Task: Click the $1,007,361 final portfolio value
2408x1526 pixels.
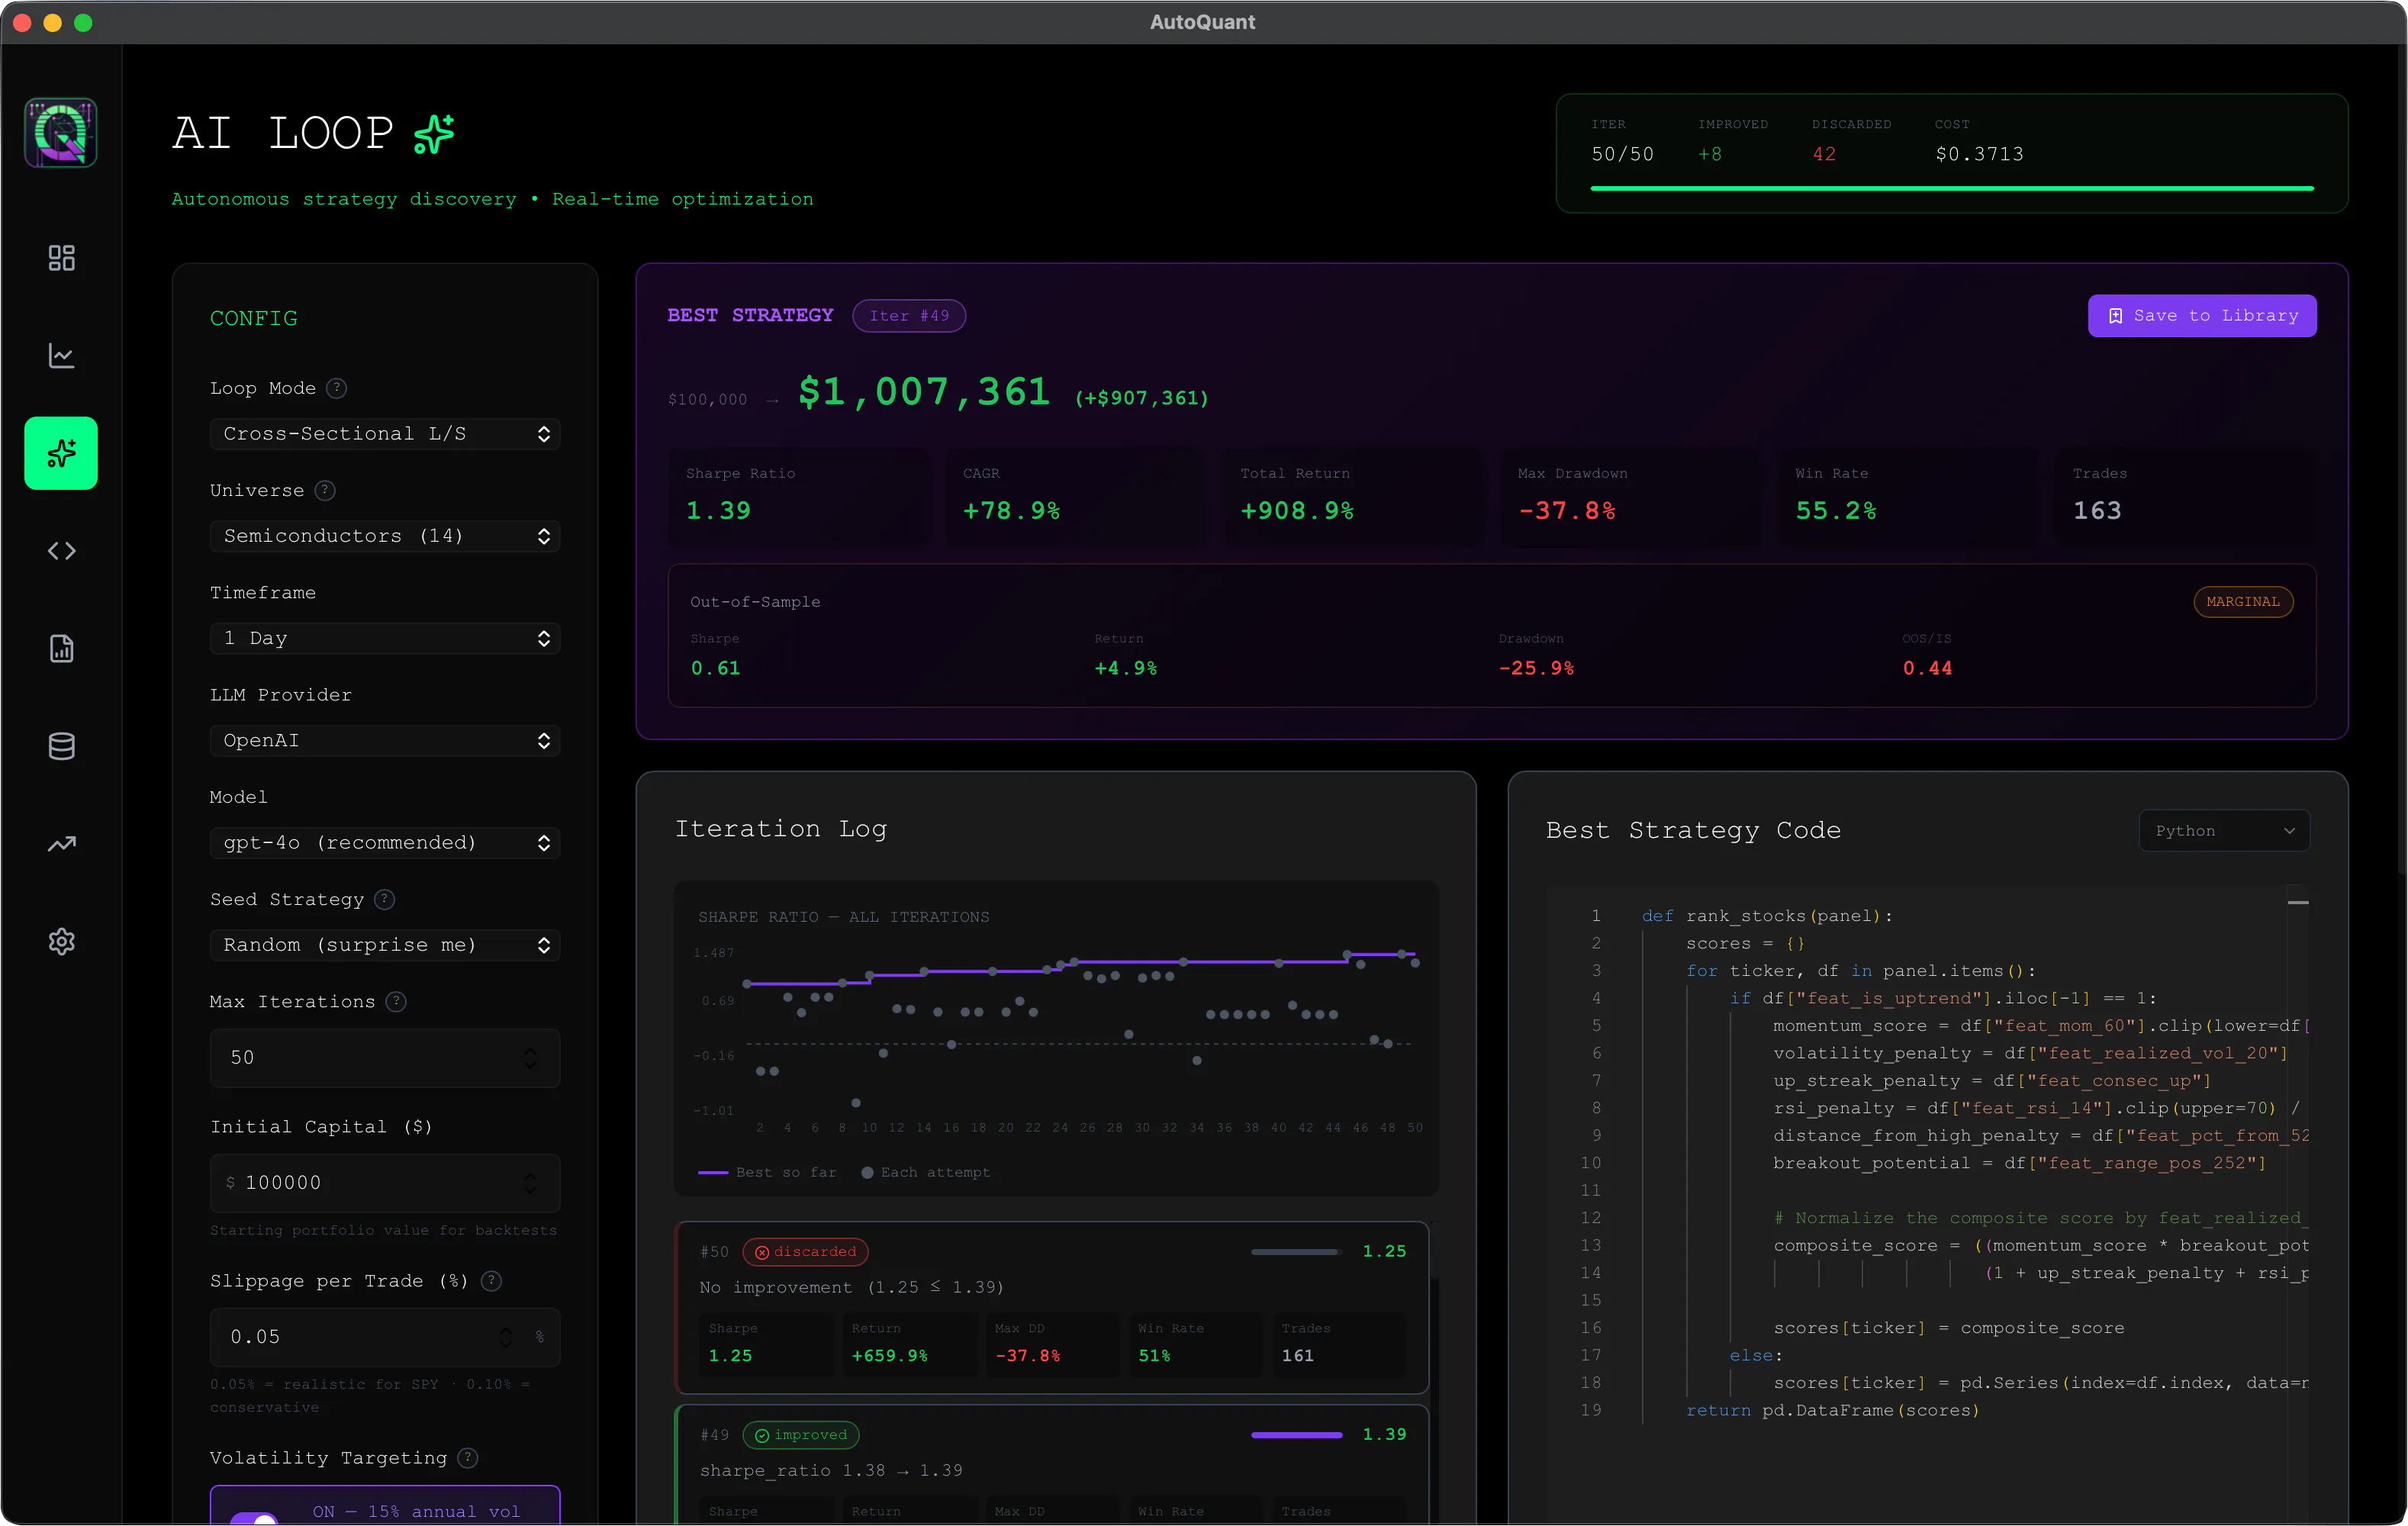Action: pyautogui.click(x=924, y=392)
